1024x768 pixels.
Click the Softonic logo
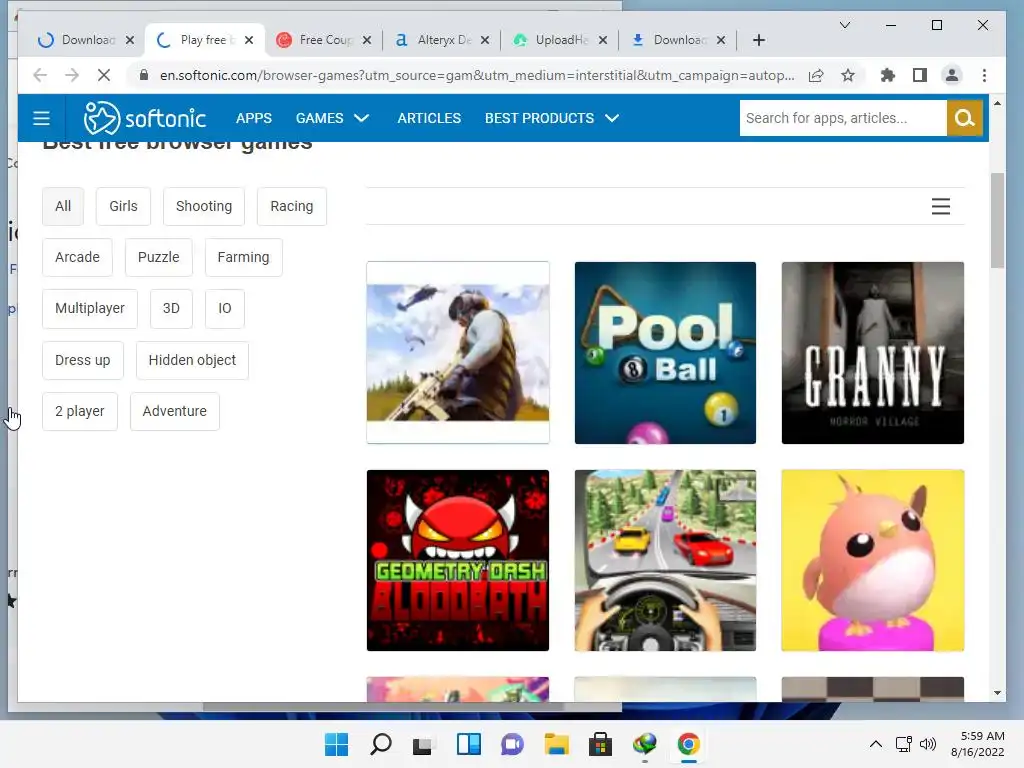coord(144,118)
